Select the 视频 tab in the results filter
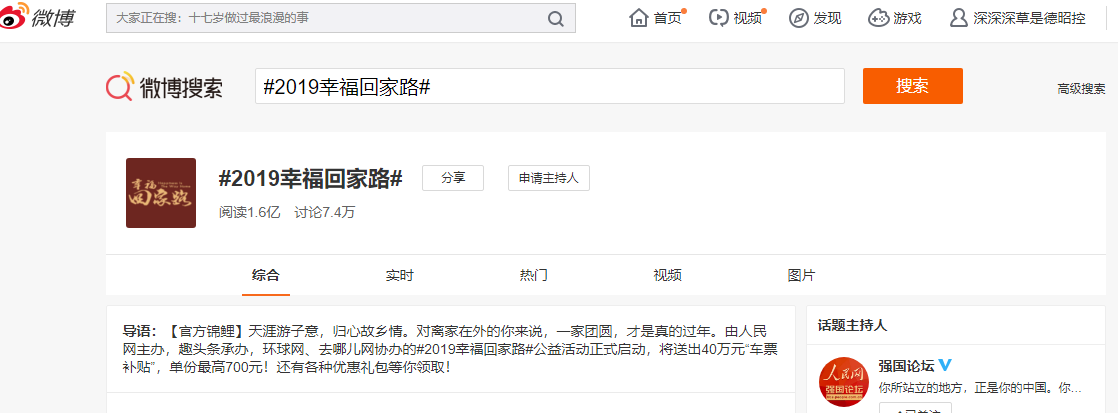This screenshot has height=413, width=1118. tap(667, 275)
